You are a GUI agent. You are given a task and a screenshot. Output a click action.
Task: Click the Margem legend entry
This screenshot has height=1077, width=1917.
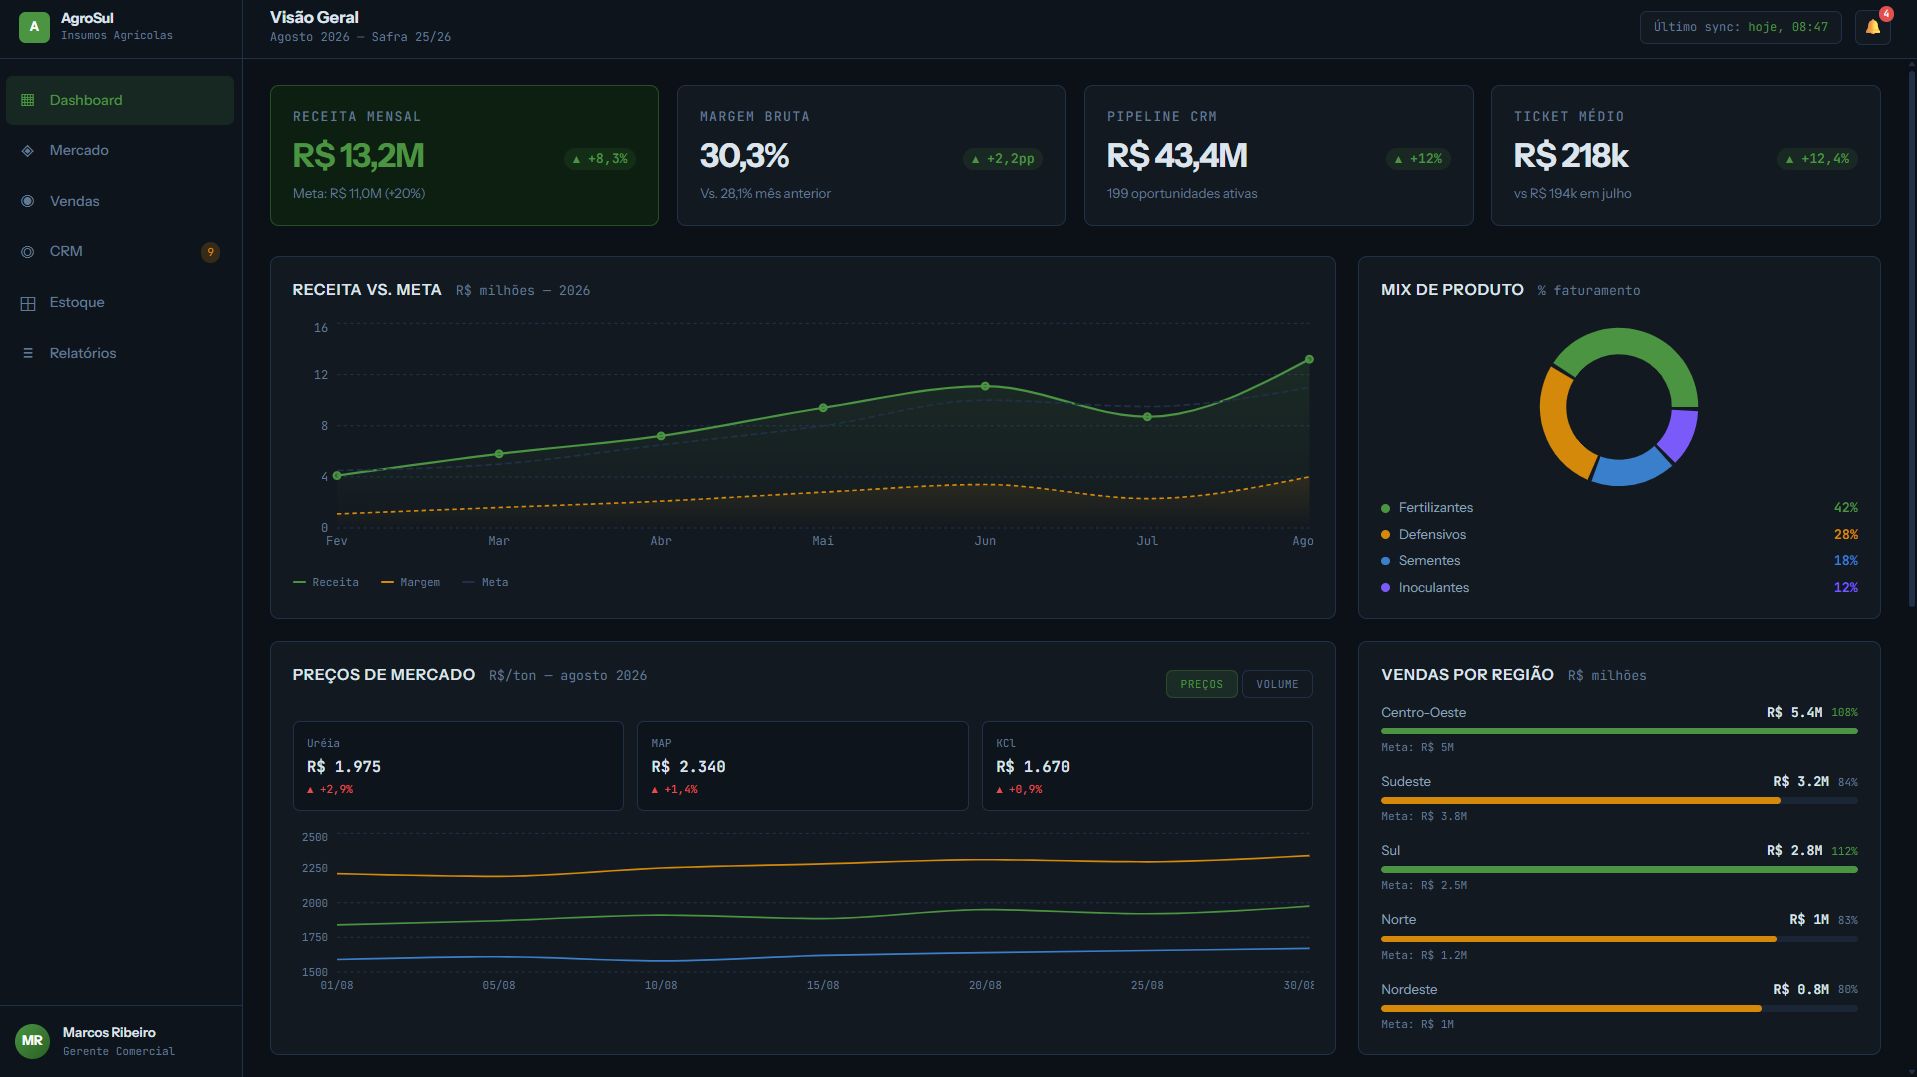[410, 582]
